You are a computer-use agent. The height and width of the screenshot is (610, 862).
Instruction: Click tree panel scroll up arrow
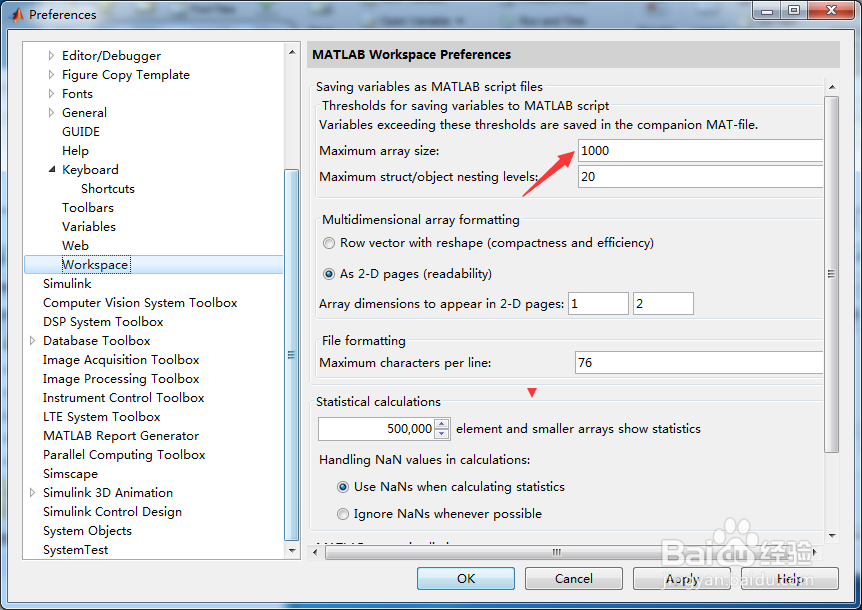pos(292,53)
